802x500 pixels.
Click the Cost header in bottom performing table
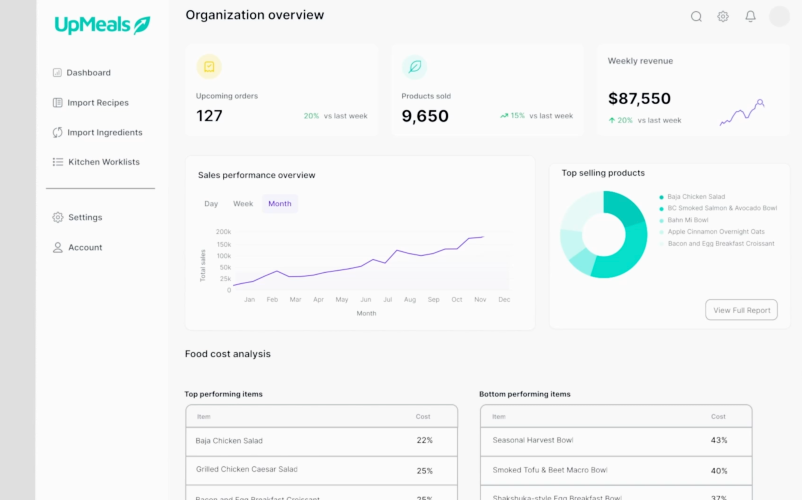coord(718,417)
